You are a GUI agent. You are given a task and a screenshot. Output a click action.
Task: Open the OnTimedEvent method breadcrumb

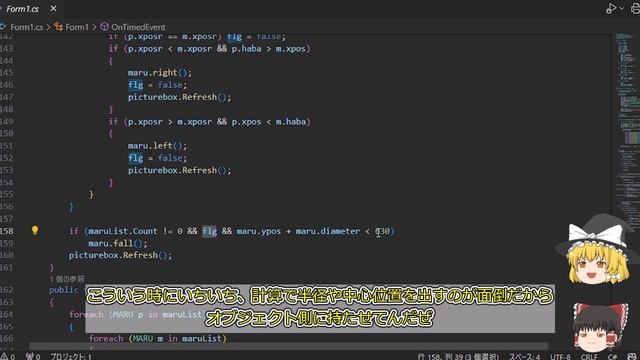click(138, 27)
